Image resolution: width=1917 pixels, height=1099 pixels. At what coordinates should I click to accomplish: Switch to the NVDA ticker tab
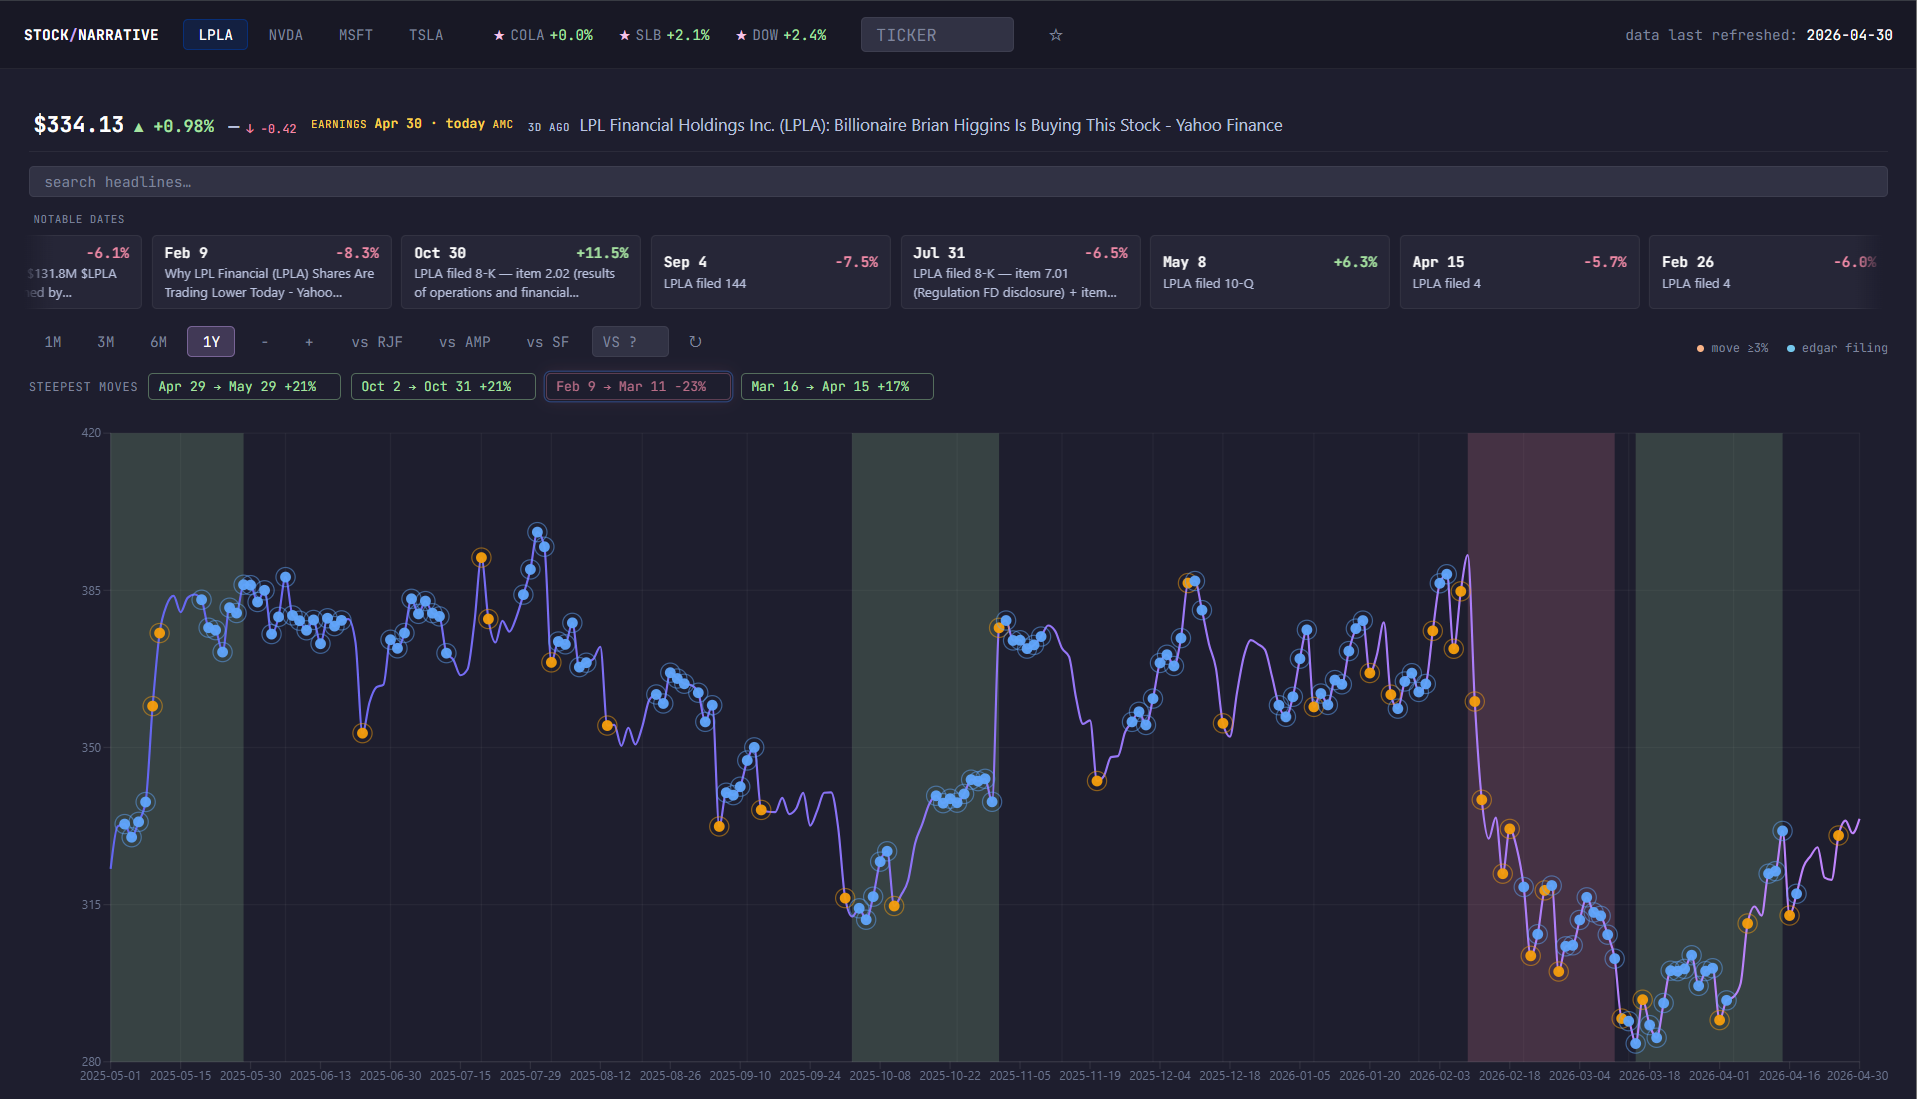[x=285, y=35]
